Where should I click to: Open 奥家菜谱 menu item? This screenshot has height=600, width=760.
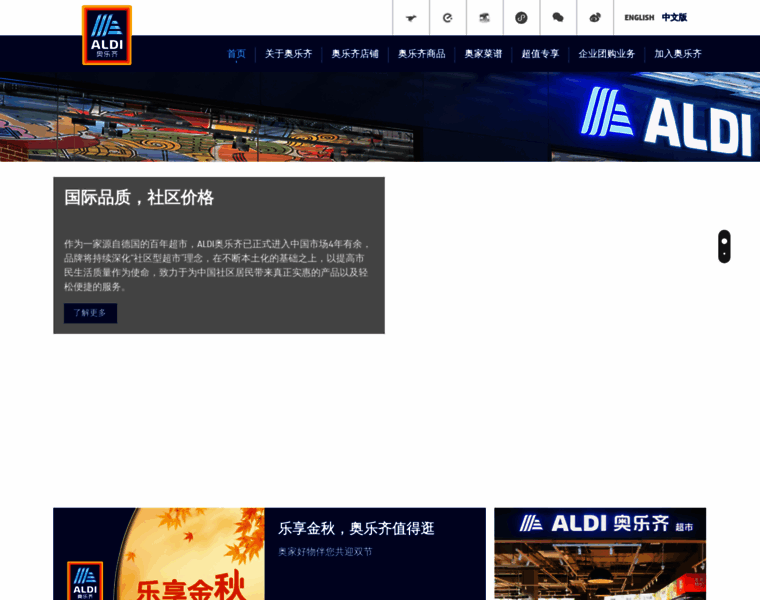(x=483, y=54)
